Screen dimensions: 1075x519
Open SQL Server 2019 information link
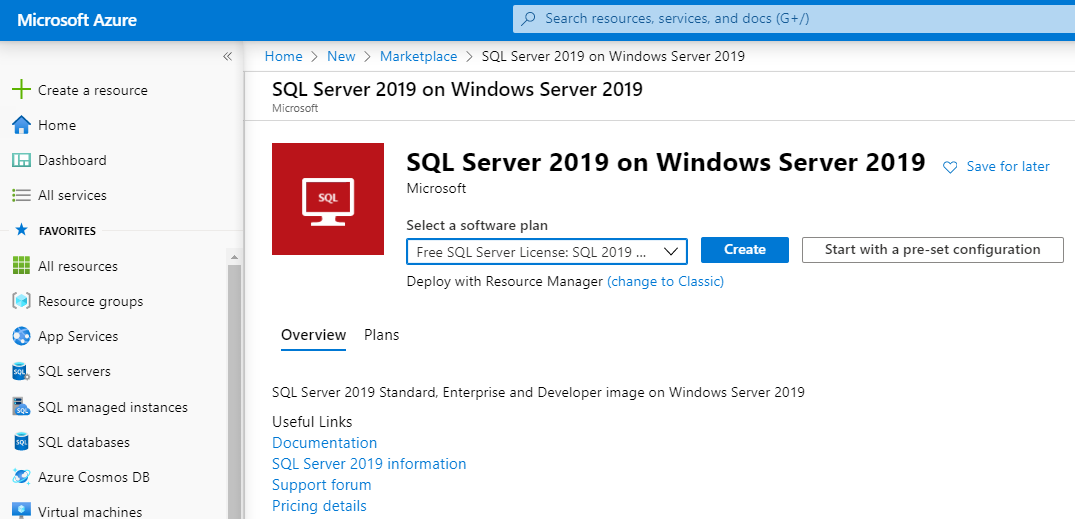(369, 464)
